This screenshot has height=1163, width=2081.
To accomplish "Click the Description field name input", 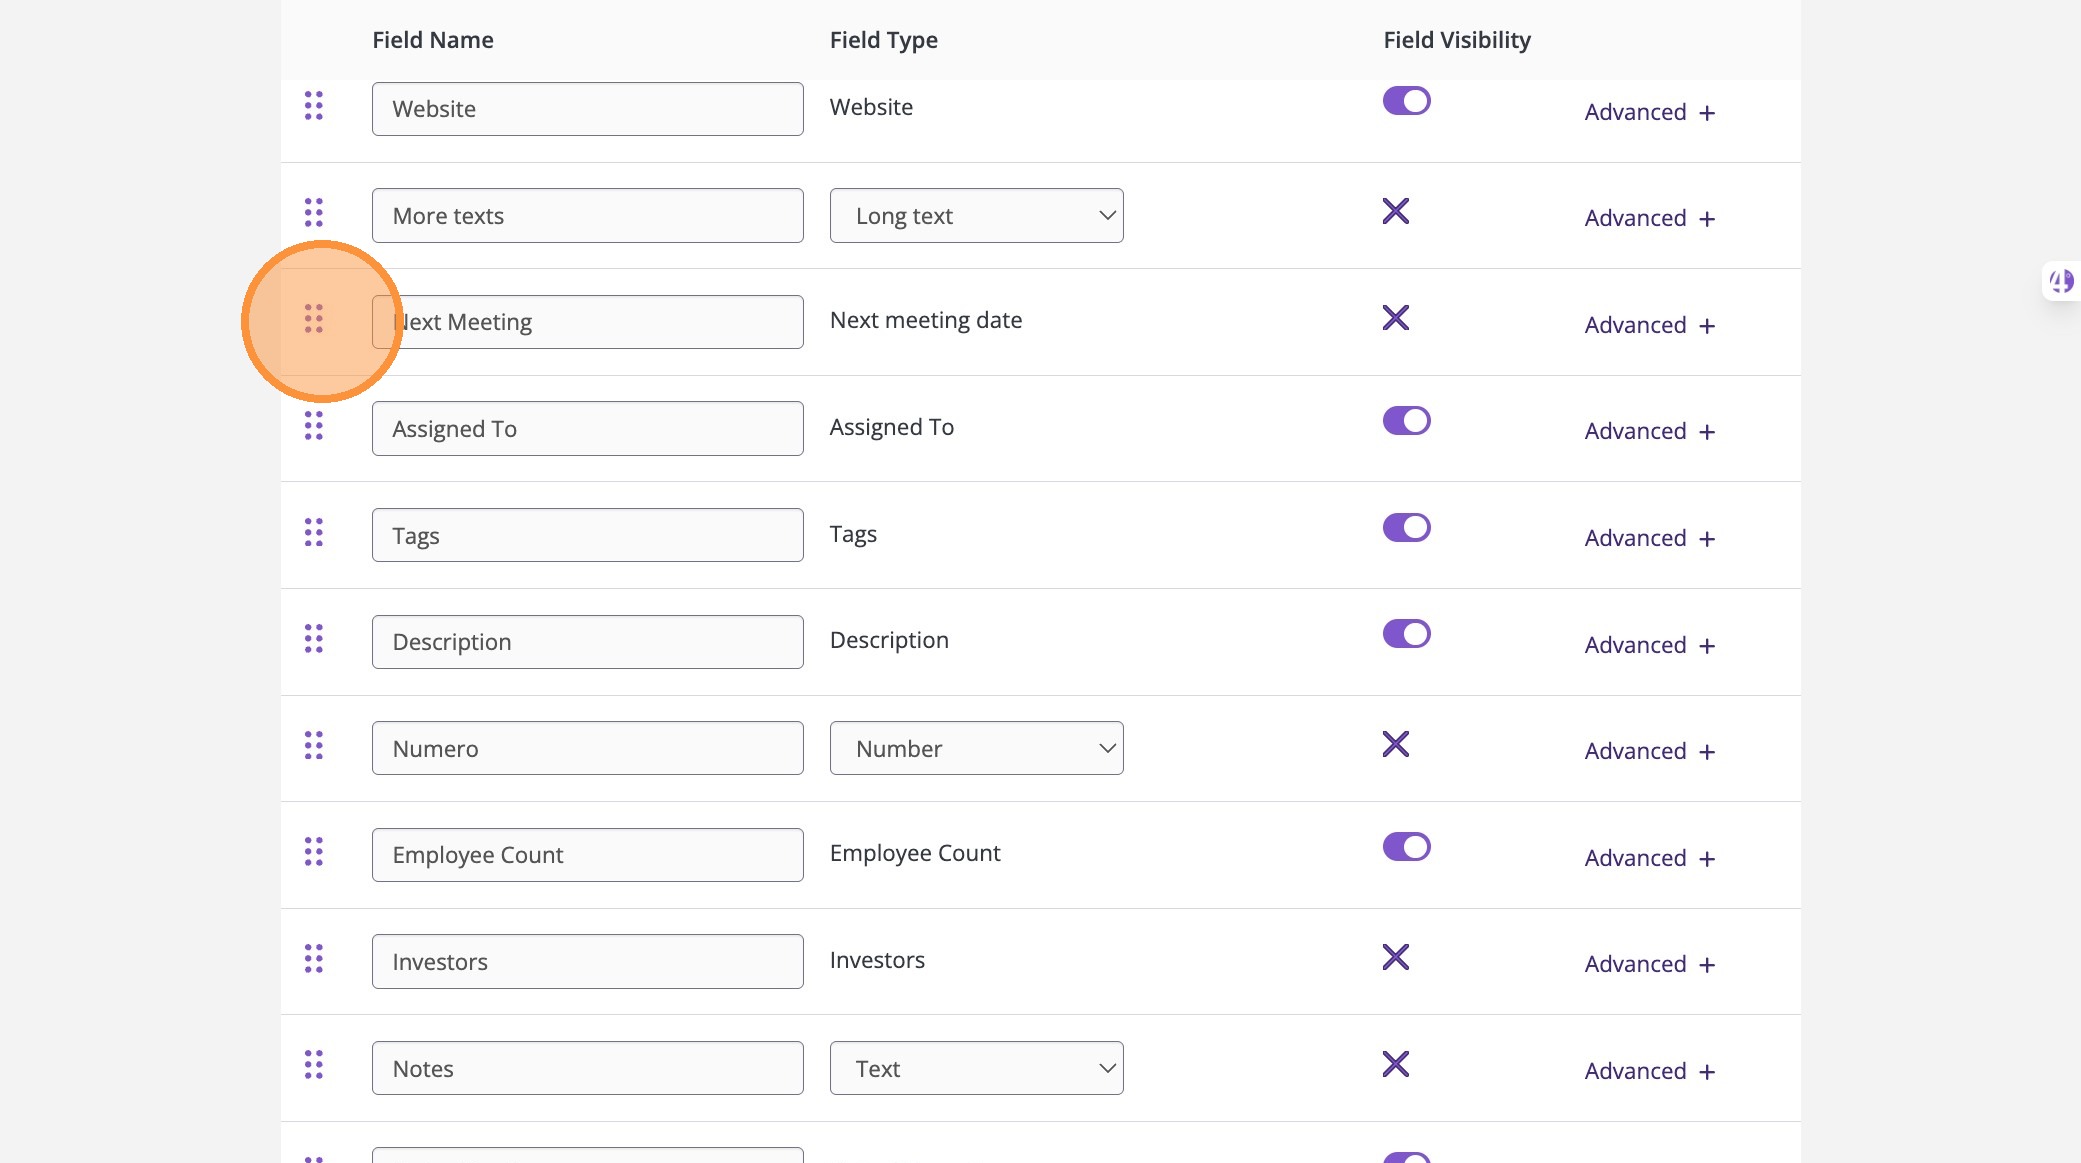I will 587,642.
